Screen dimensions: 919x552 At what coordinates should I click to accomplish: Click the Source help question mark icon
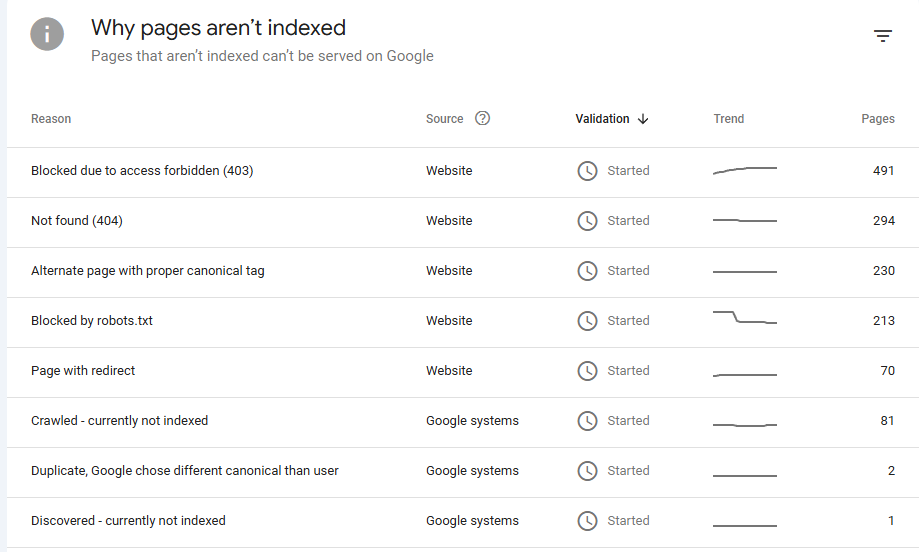coord(483,118)
